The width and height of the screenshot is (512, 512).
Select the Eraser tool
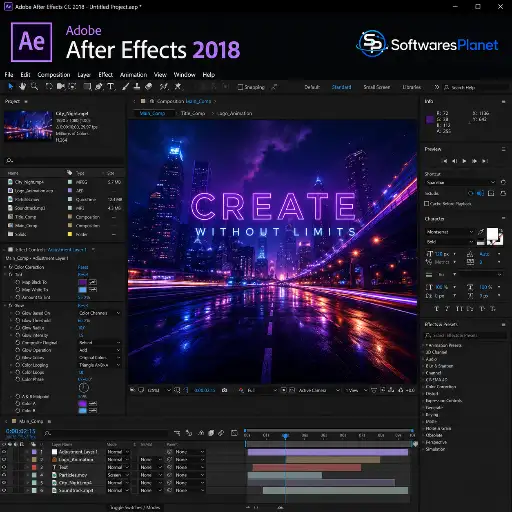click(149, 87)
